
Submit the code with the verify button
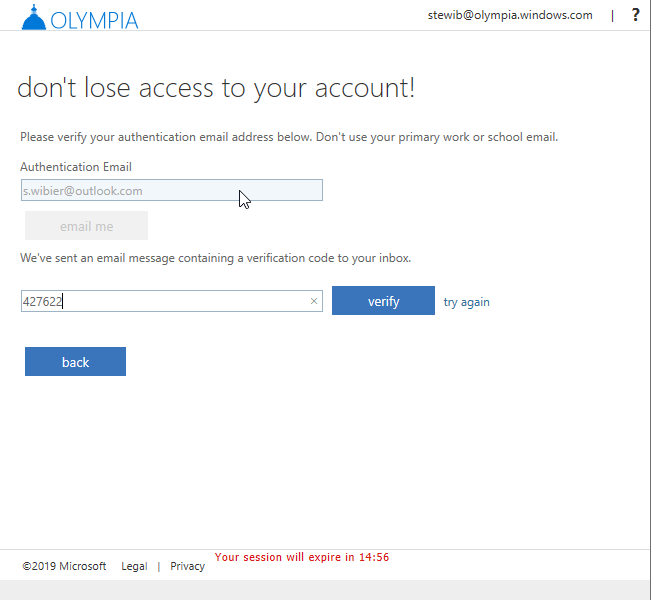(383, 301)
